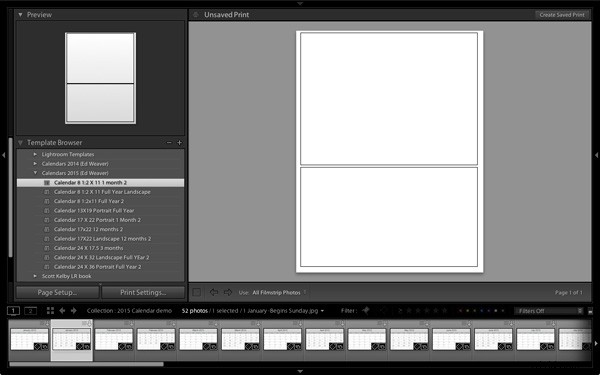Collapse the Preview panel triangle
The width and height of the screenshot is (600, 375).
tap(21, 15)
